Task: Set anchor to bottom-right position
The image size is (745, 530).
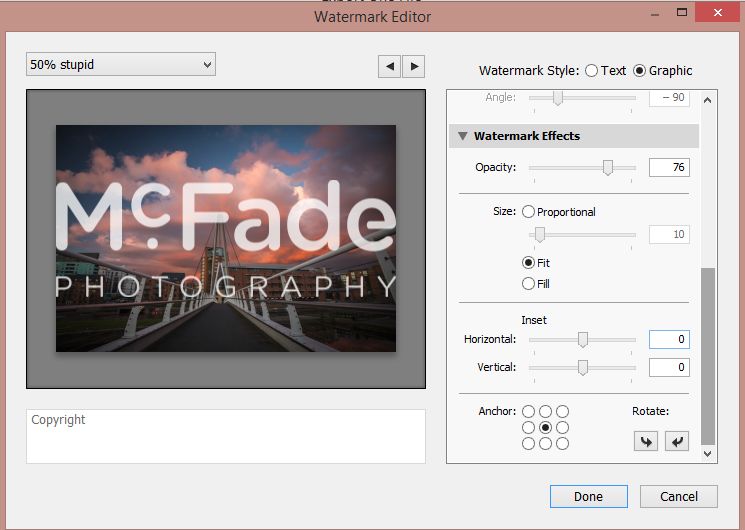Action: coord(562,444)
